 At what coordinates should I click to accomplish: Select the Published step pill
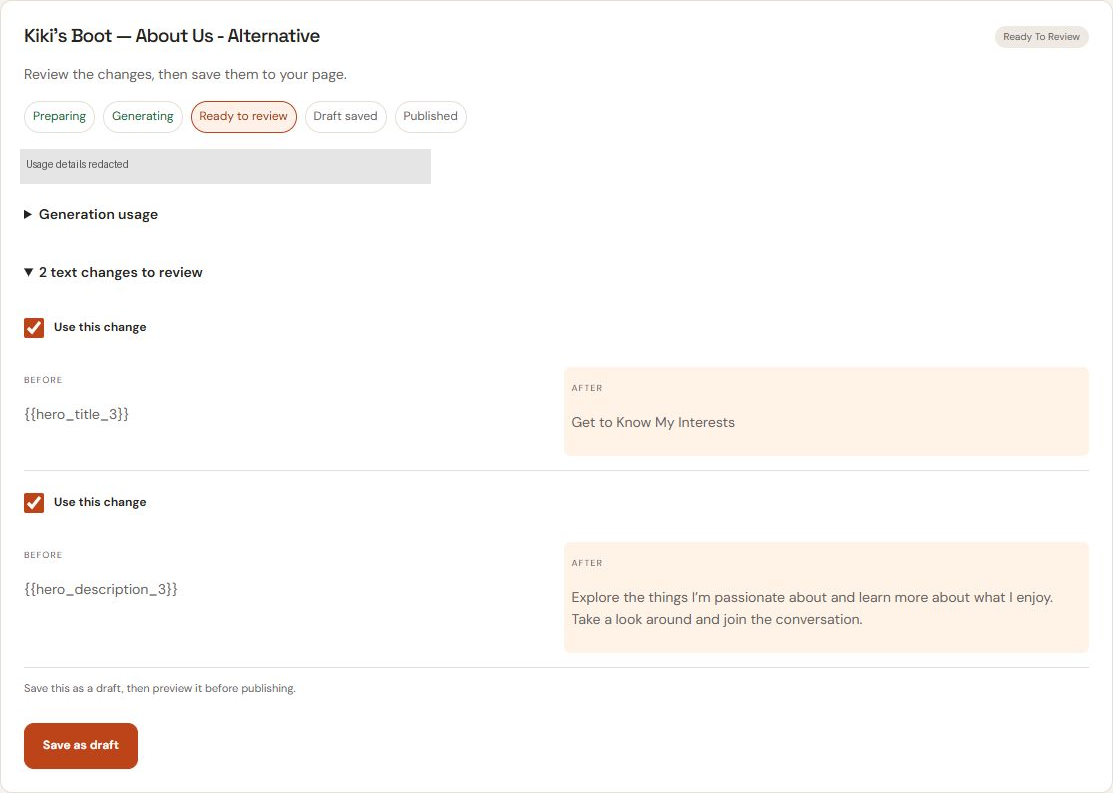[x=430, y=116]
